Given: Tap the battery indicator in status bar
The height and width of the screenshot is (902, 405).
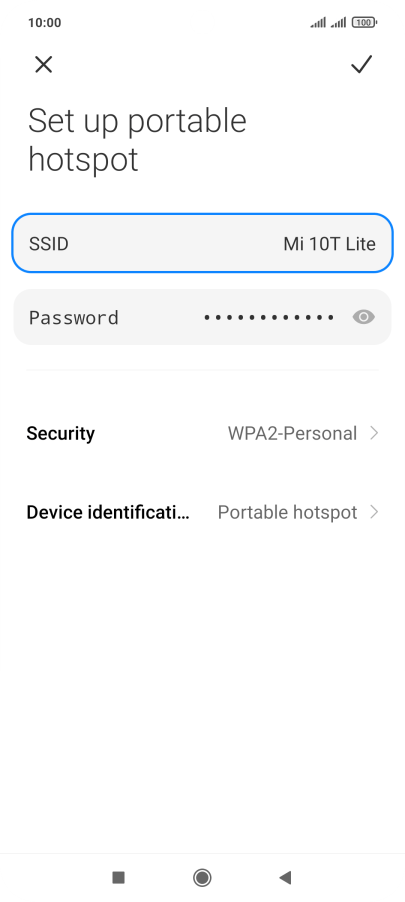Looking at the screenshot, I should [364, 22].
